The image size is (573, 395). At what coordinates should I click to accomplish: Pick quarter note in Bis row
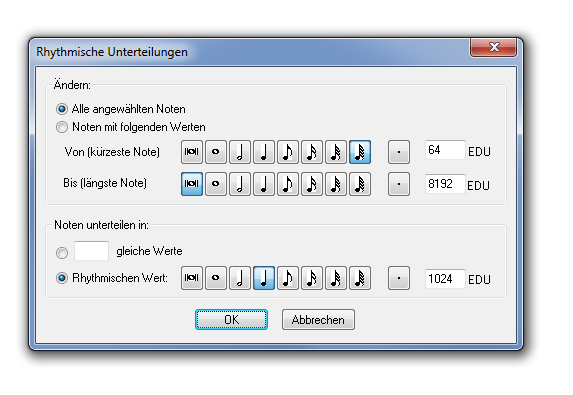pyautogui.click(x=264, y=184)
